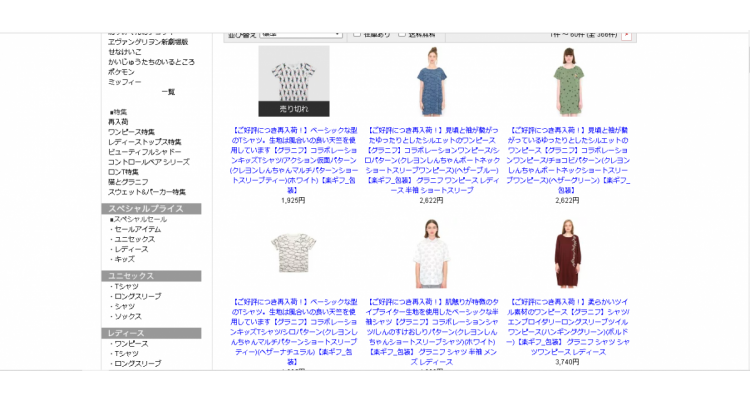750x400 pixels.
Task: Open ユニセックス under スペシャルプライス
Action: [x=132, y=240]
